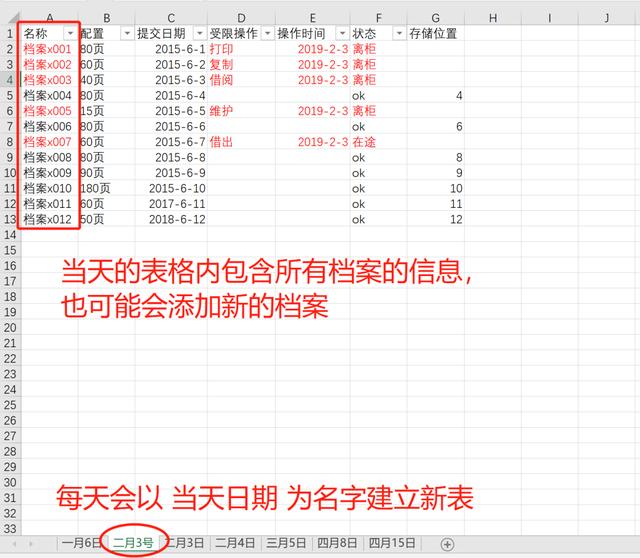This screenshot has height=558, width=640.
Task: Click the 存储位置 header cell
Action: [436, 33]
